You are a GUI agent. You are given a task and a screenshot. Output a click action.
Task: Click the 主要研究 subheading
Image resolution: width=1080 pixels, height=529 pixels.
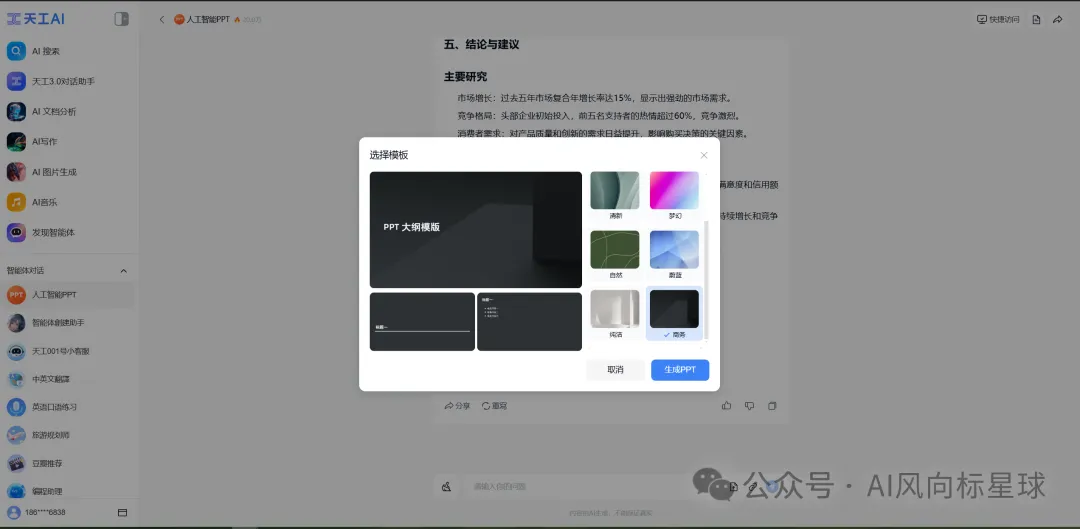pos(466,76)
